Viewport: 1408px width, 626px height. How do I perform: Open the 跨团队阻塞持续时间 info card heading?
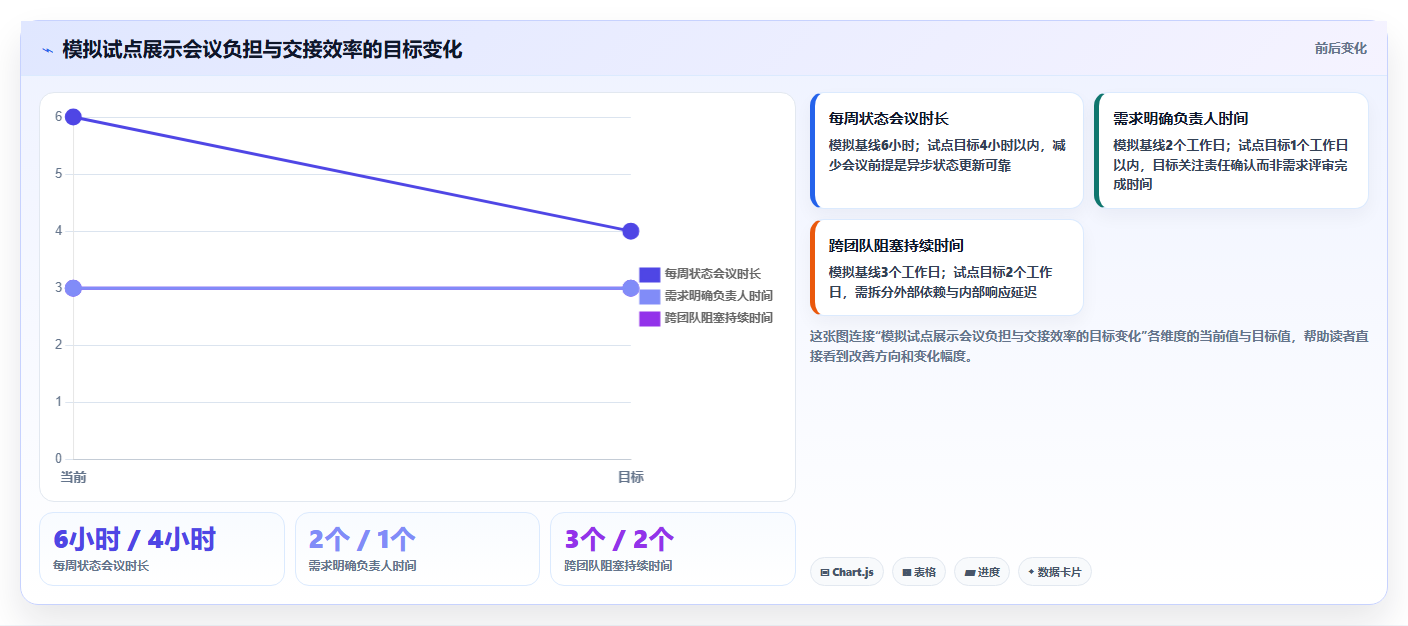tap(897, 245)
